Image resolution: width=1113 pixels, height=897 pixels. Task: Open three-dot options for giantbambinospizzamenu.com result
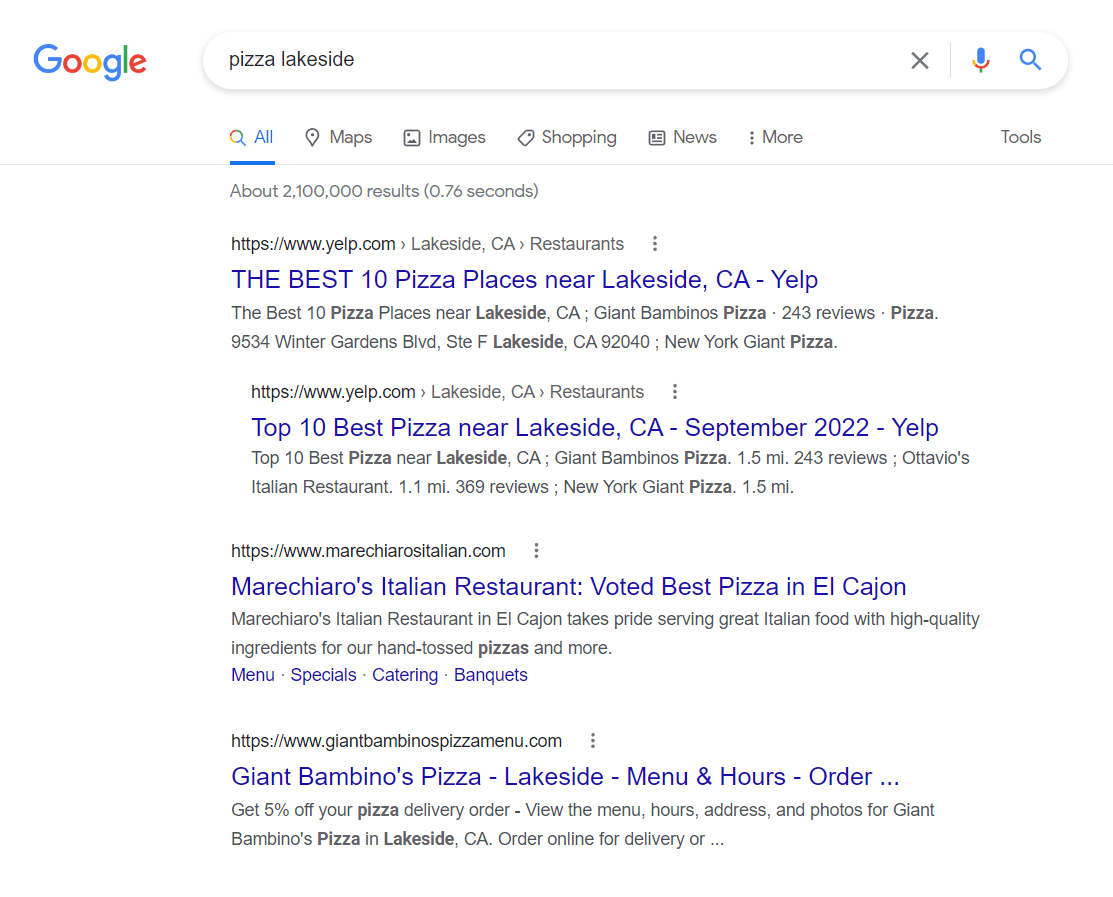click(593, 741)
